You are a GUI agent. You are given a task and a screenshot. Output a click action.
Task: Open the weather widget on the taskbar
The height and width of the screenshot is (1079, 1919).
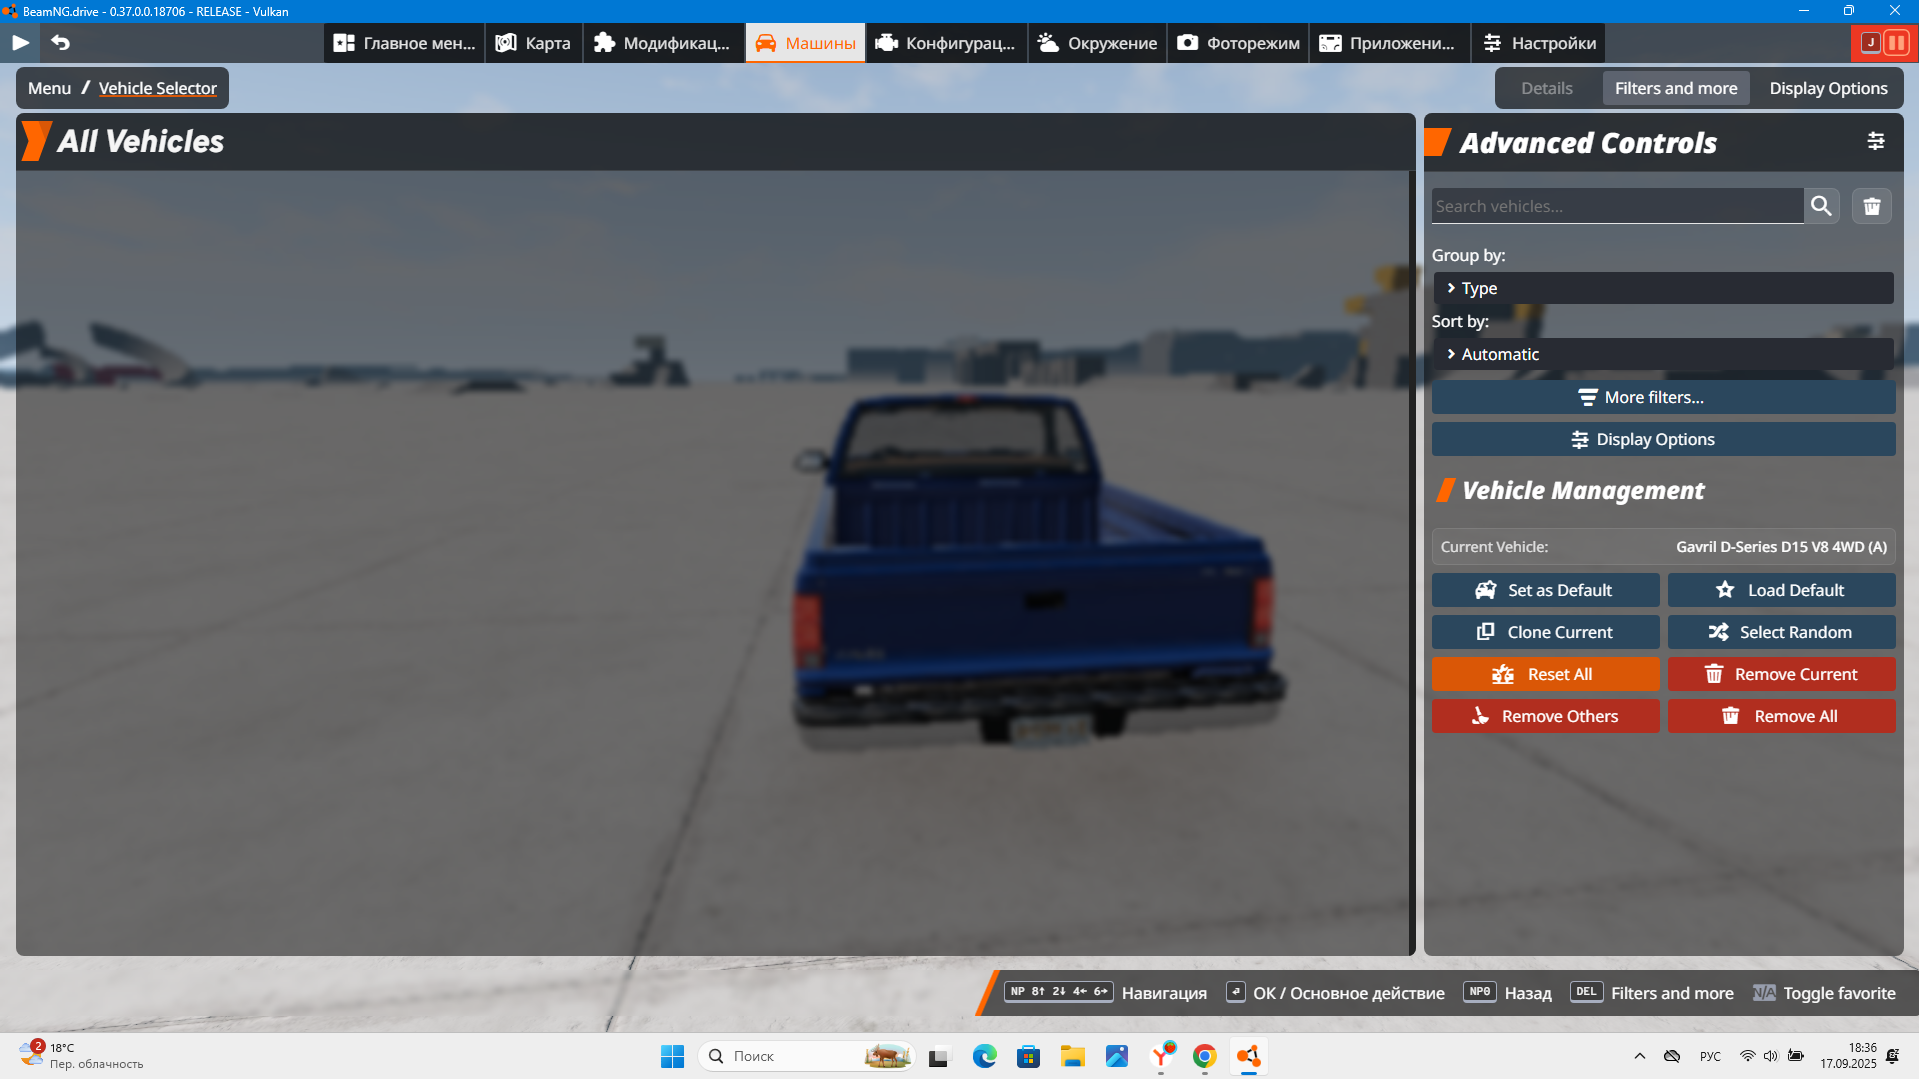point(80,1056)
